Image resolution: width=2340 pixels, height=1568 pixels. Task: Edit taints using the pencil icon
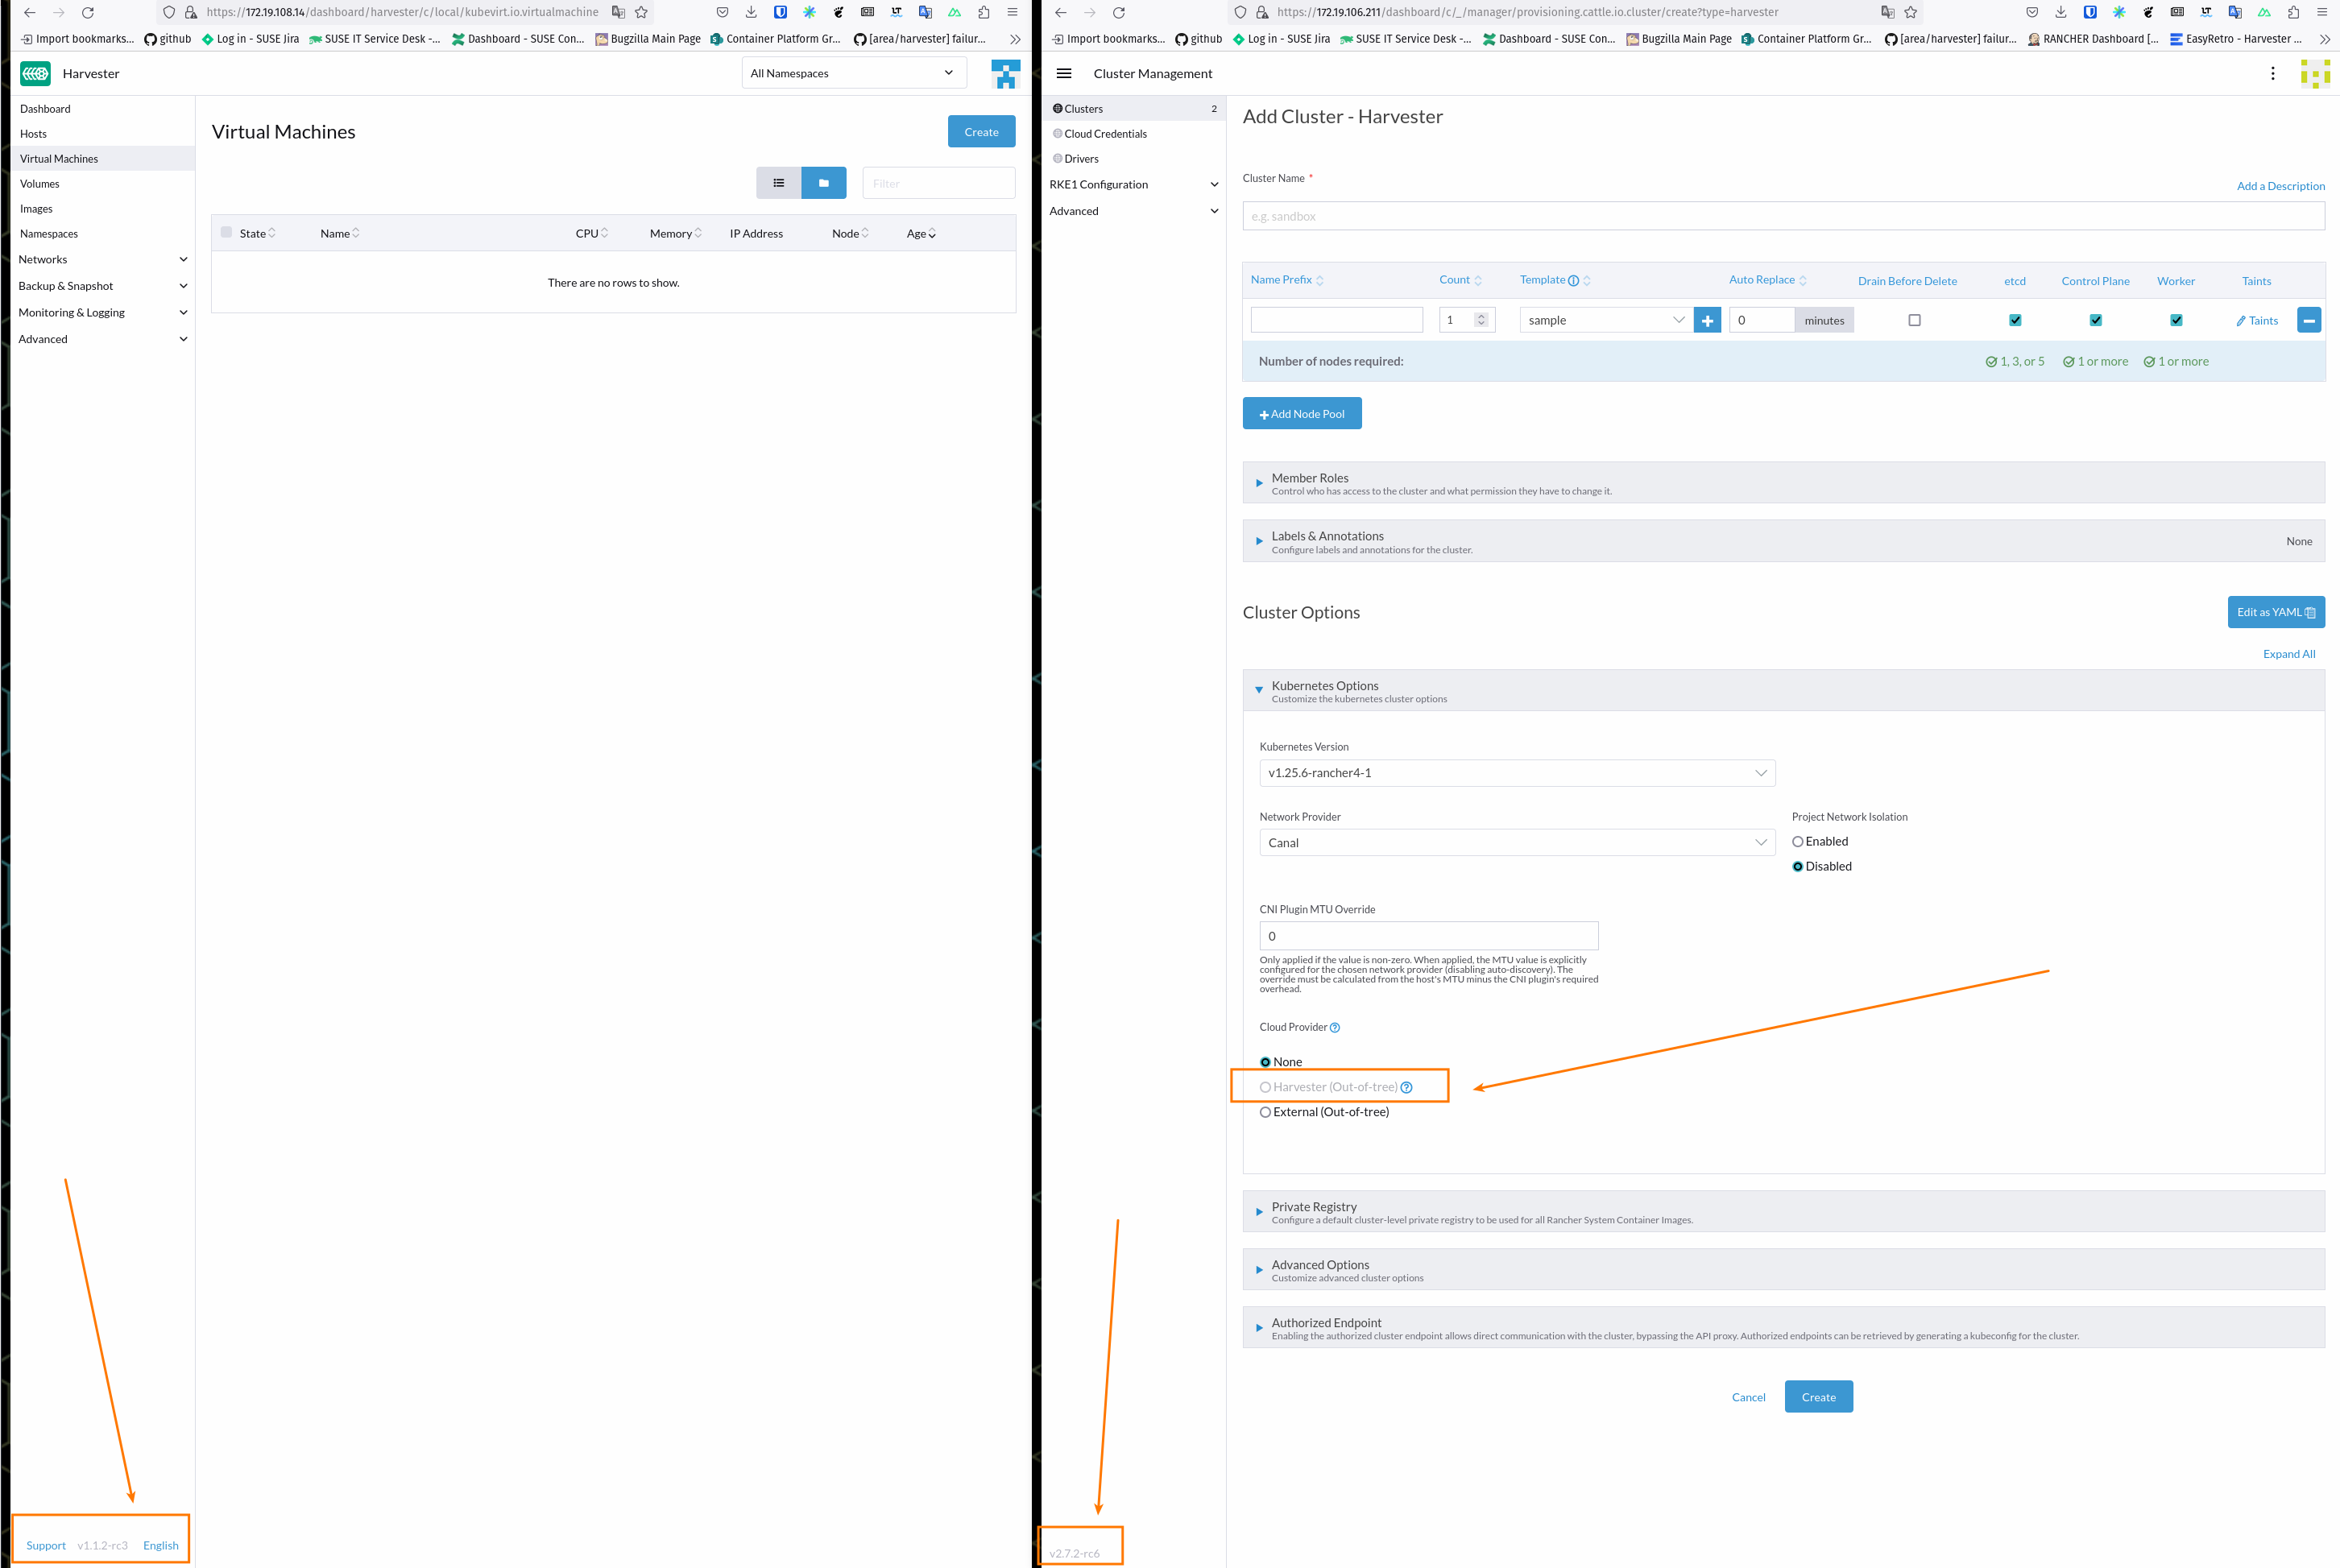pyautogui.click(x=2256, y=320)
